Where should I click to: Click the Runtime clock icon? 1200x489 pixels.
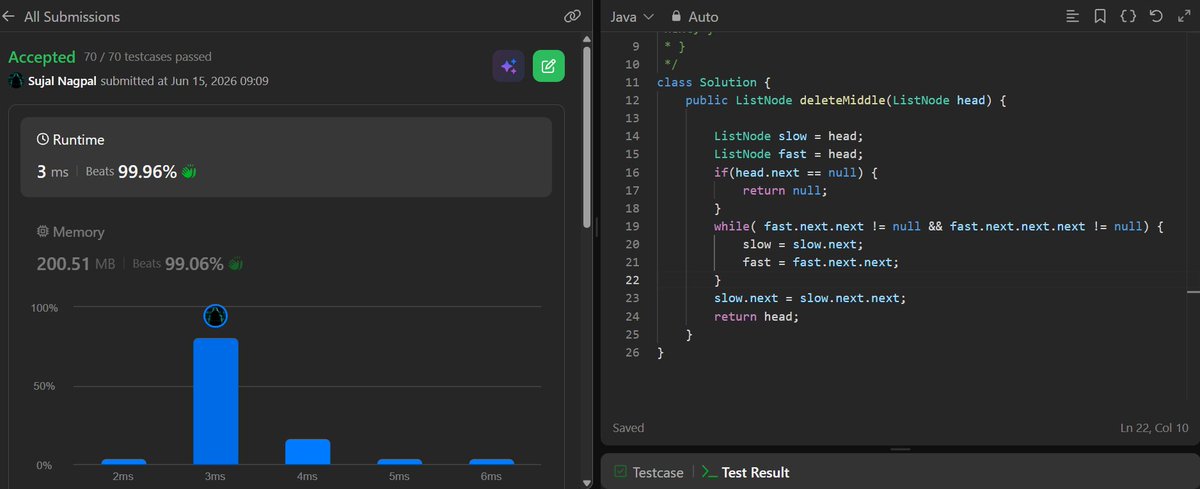coord(43,140)
